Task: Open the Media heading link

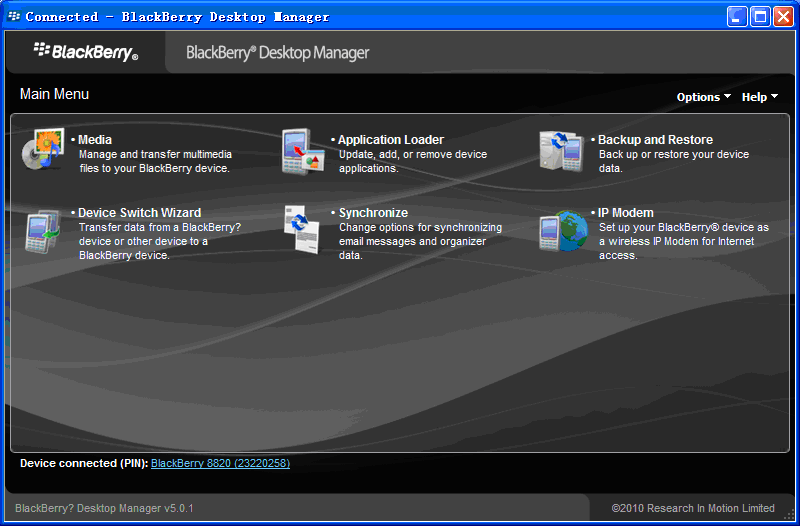Action: point(95,139)
